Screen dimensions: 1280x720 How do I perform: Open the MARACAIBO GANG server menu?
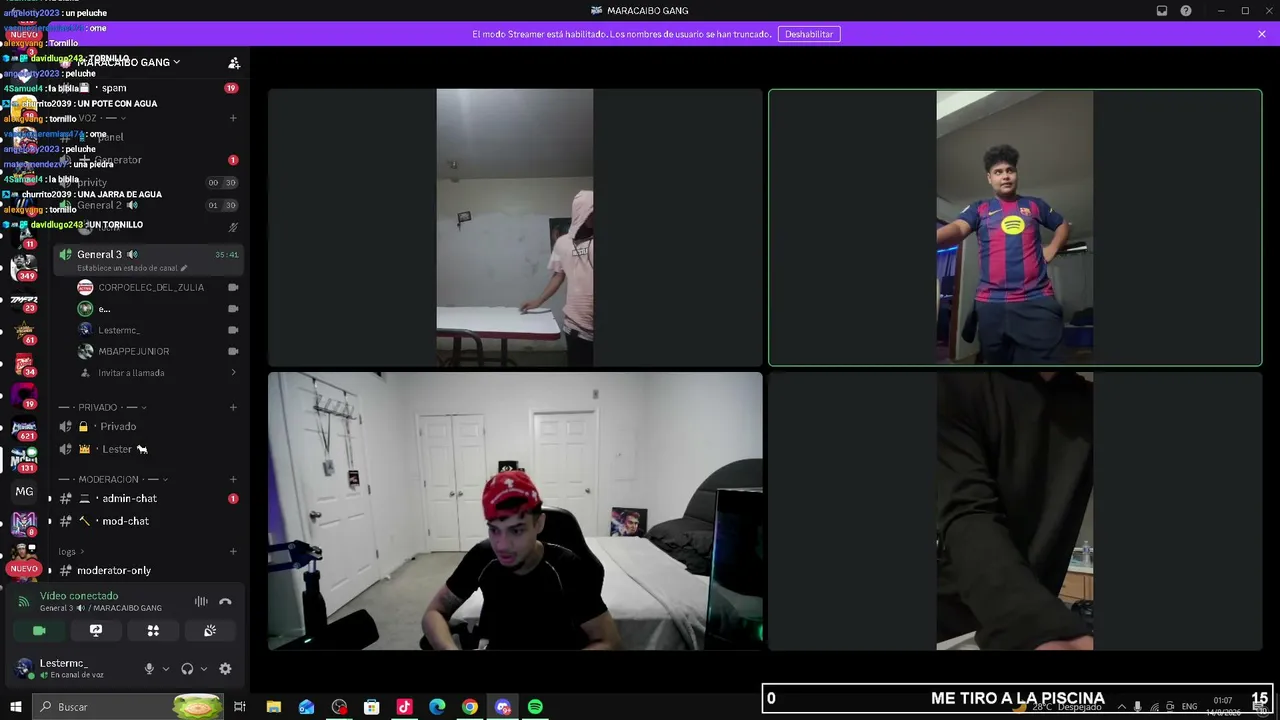pos(130,62)
